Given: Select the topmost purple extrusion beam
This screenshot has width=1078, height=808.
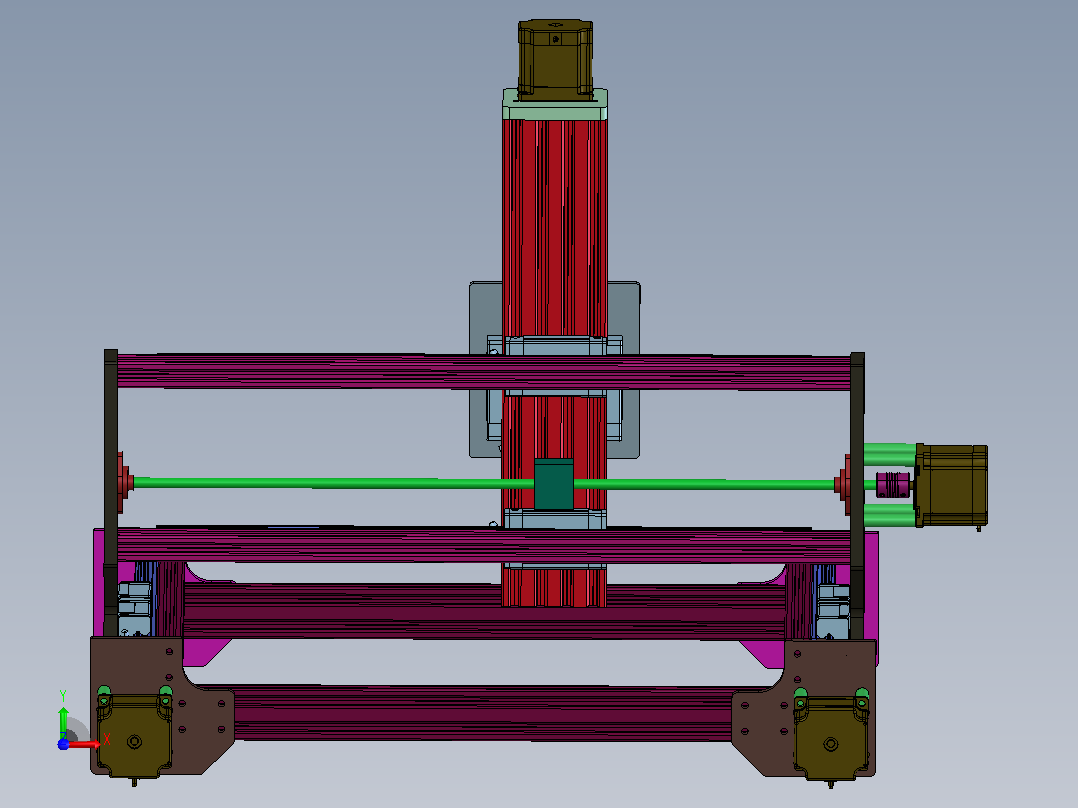Looking at the screenshot, I should pyautogui.click(x=484, y=371).
